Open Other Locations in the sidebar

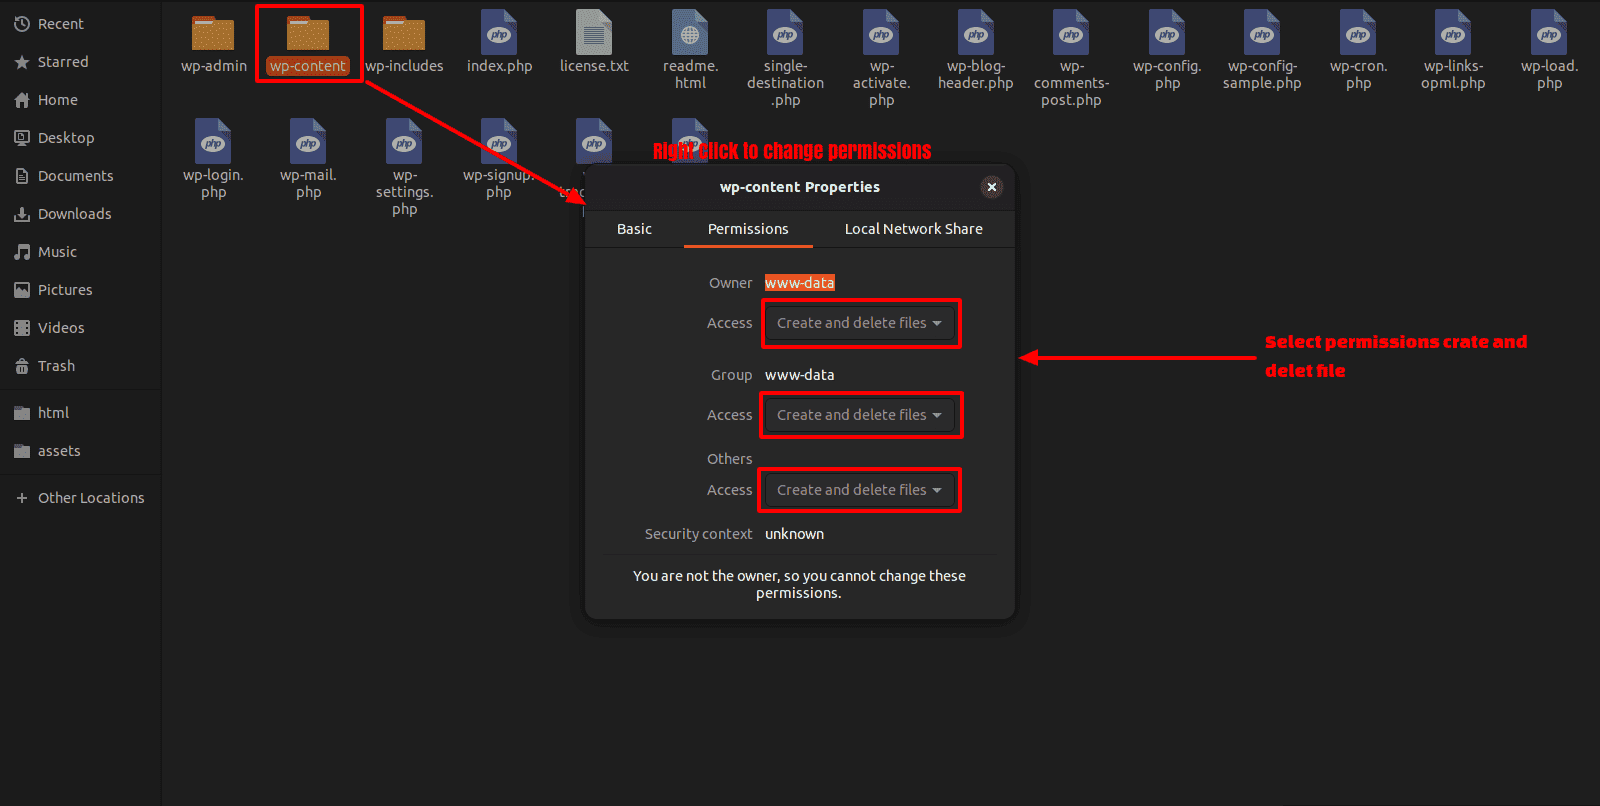[80, 498]
